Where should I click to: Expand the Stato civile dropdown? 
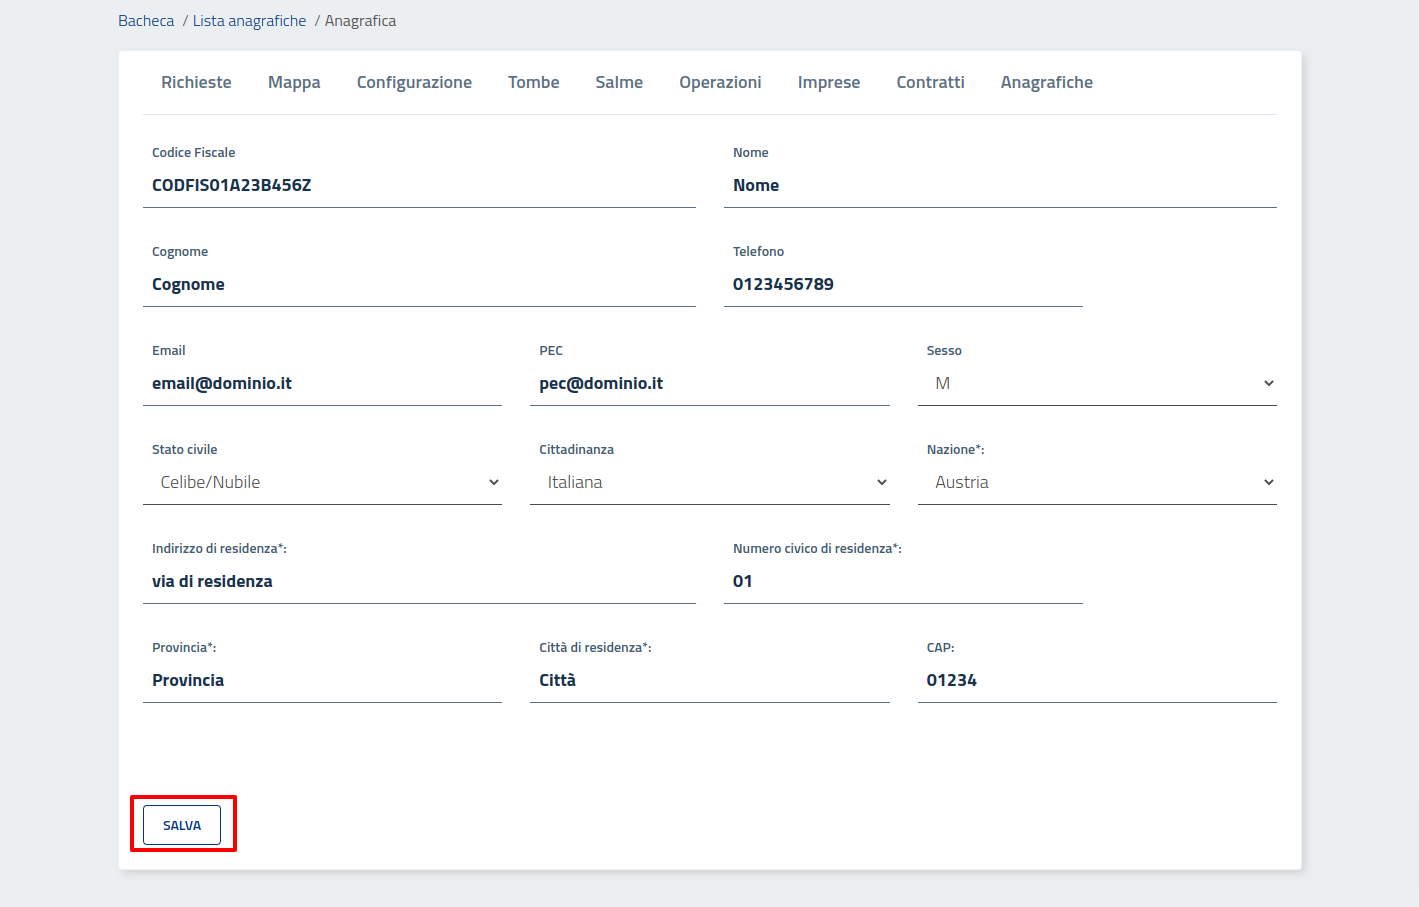[x=322, y=483]
